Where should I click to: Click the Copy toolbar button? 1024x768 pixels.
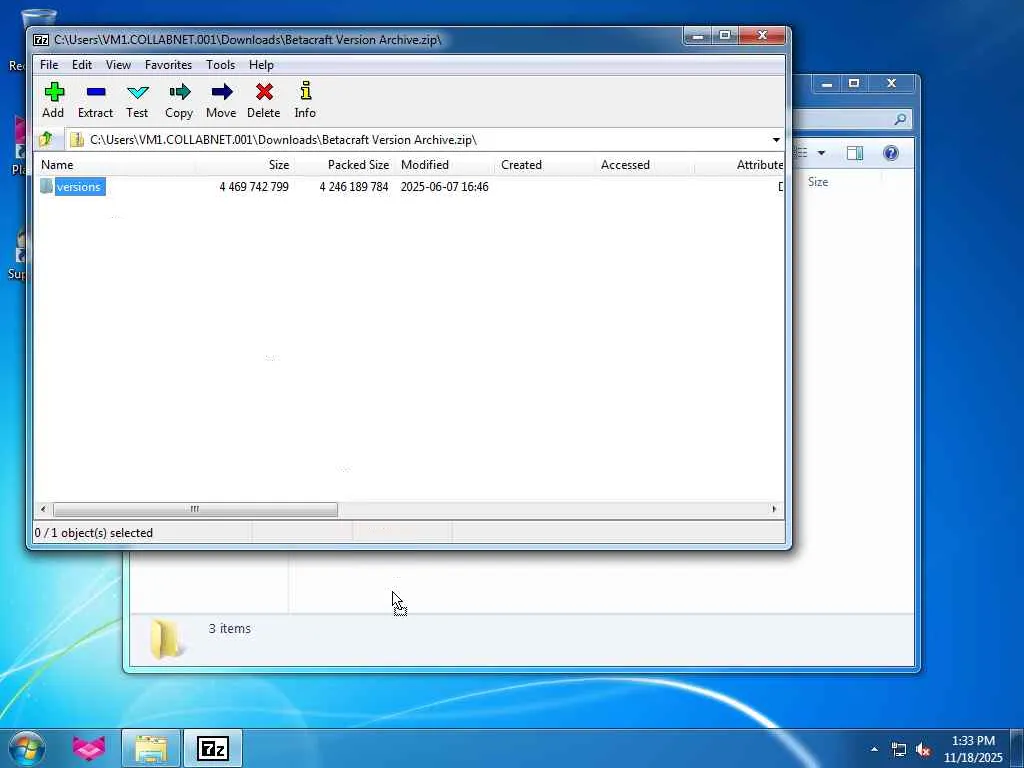coord(179,101)
